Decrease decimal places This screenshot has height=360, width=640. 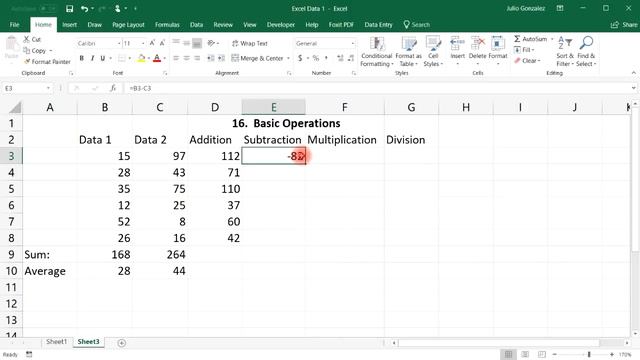click(351, 58)
